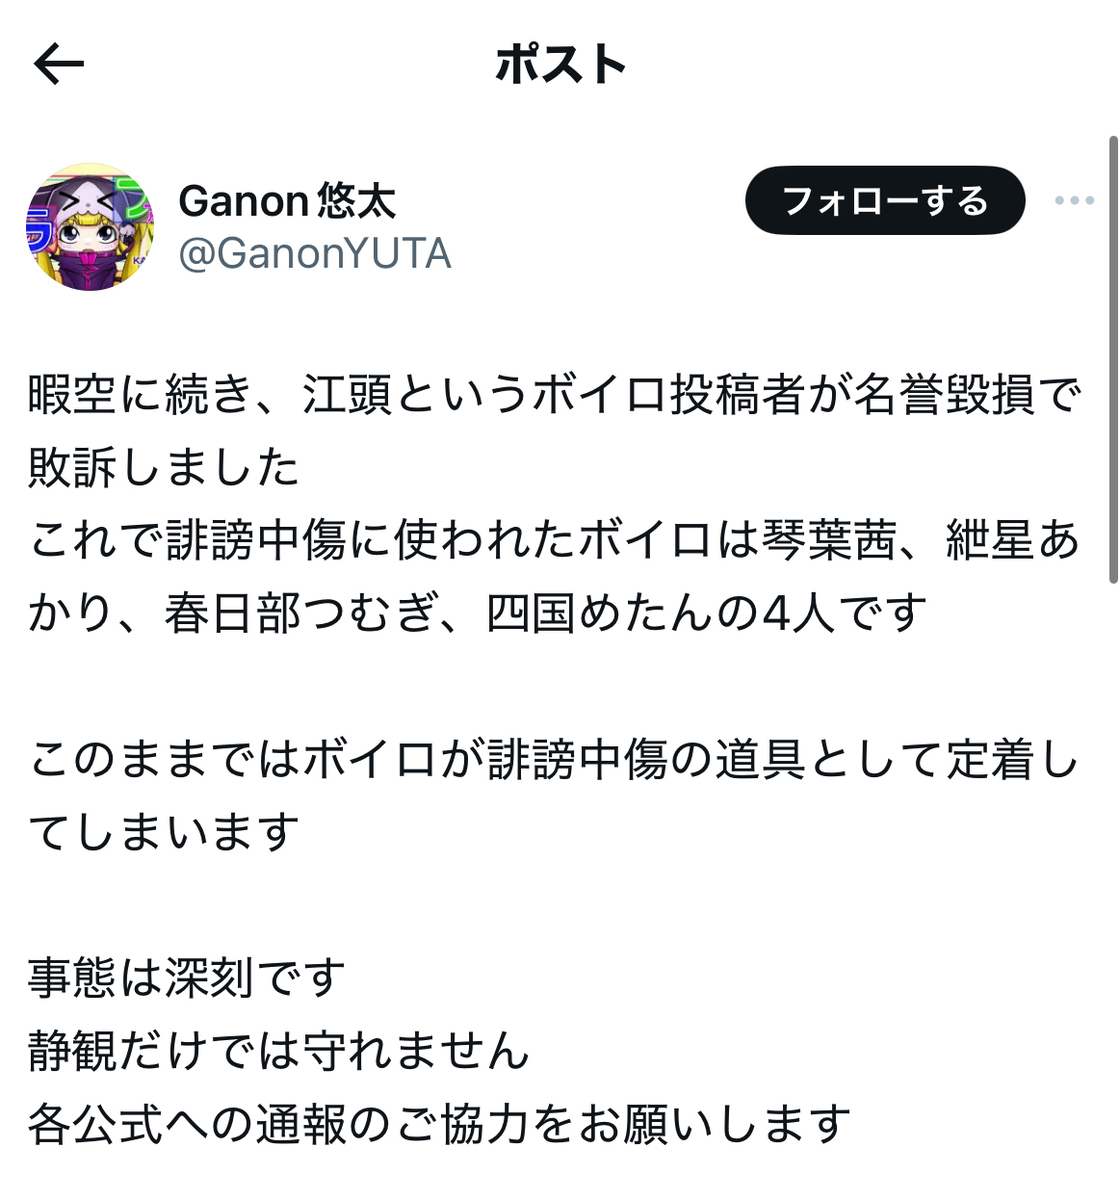
Task: Click the sentence 事態は深刻です
Action: tap(187, 978)
